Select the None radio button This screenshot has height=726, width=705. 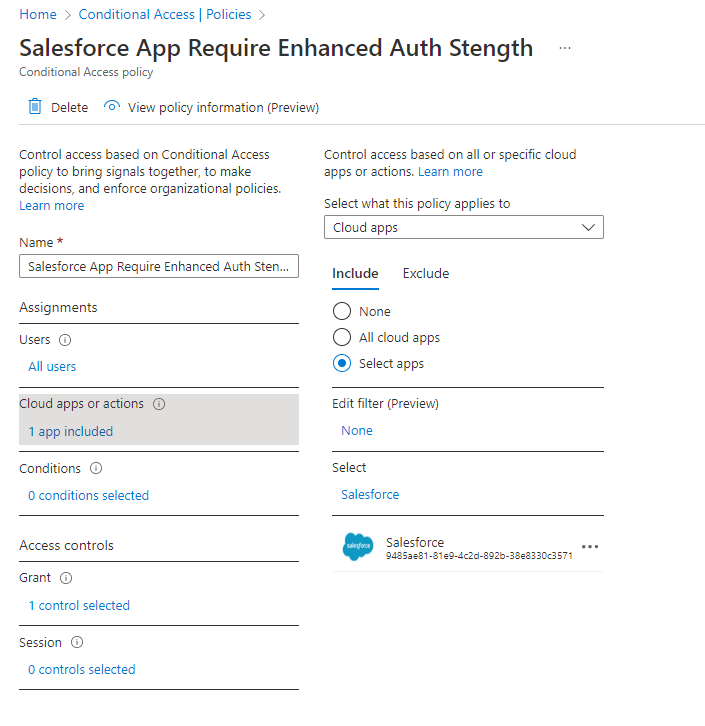(x=342, y=311)
